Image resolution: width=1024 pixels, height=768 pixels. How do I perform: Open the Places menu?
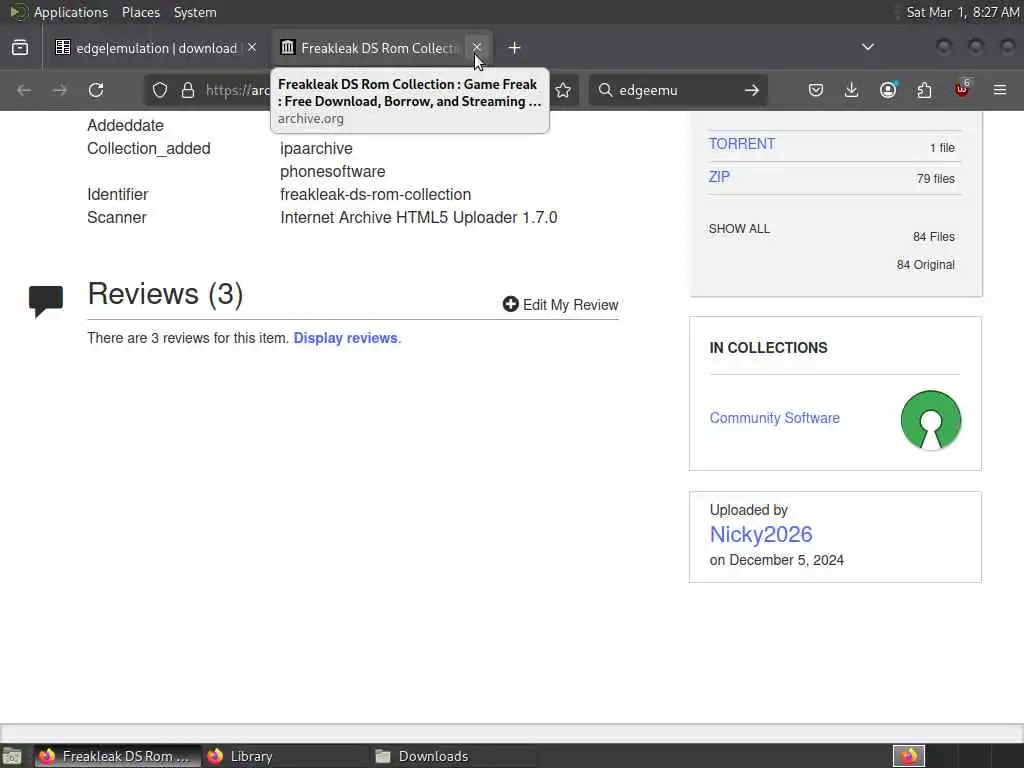140,12
